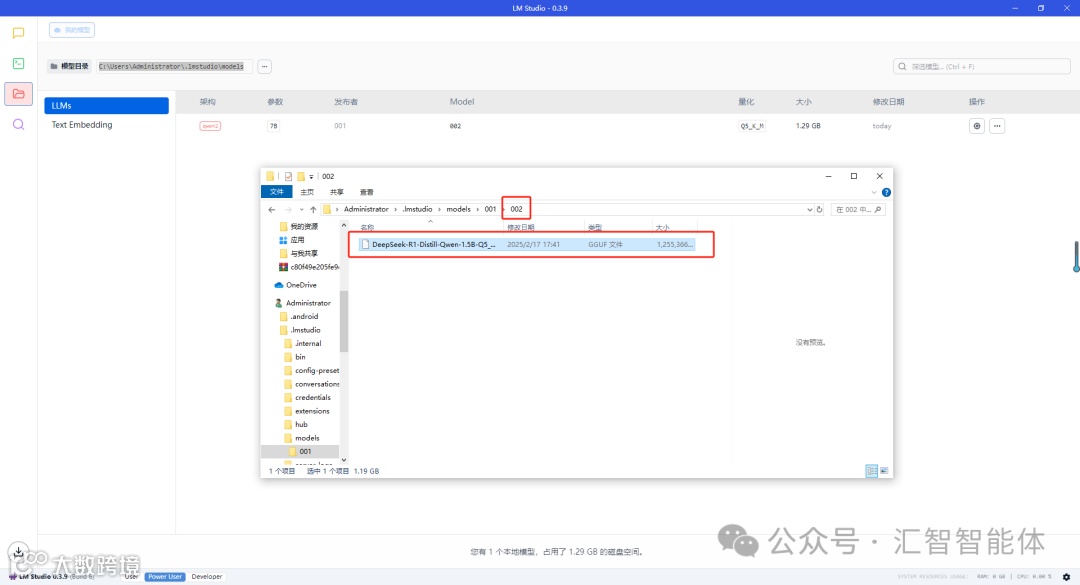Click the Q5_K_M quantization badge
The width and height of the screenshot is (1080, 585).
pyautogui.click(x=752, y=126)
